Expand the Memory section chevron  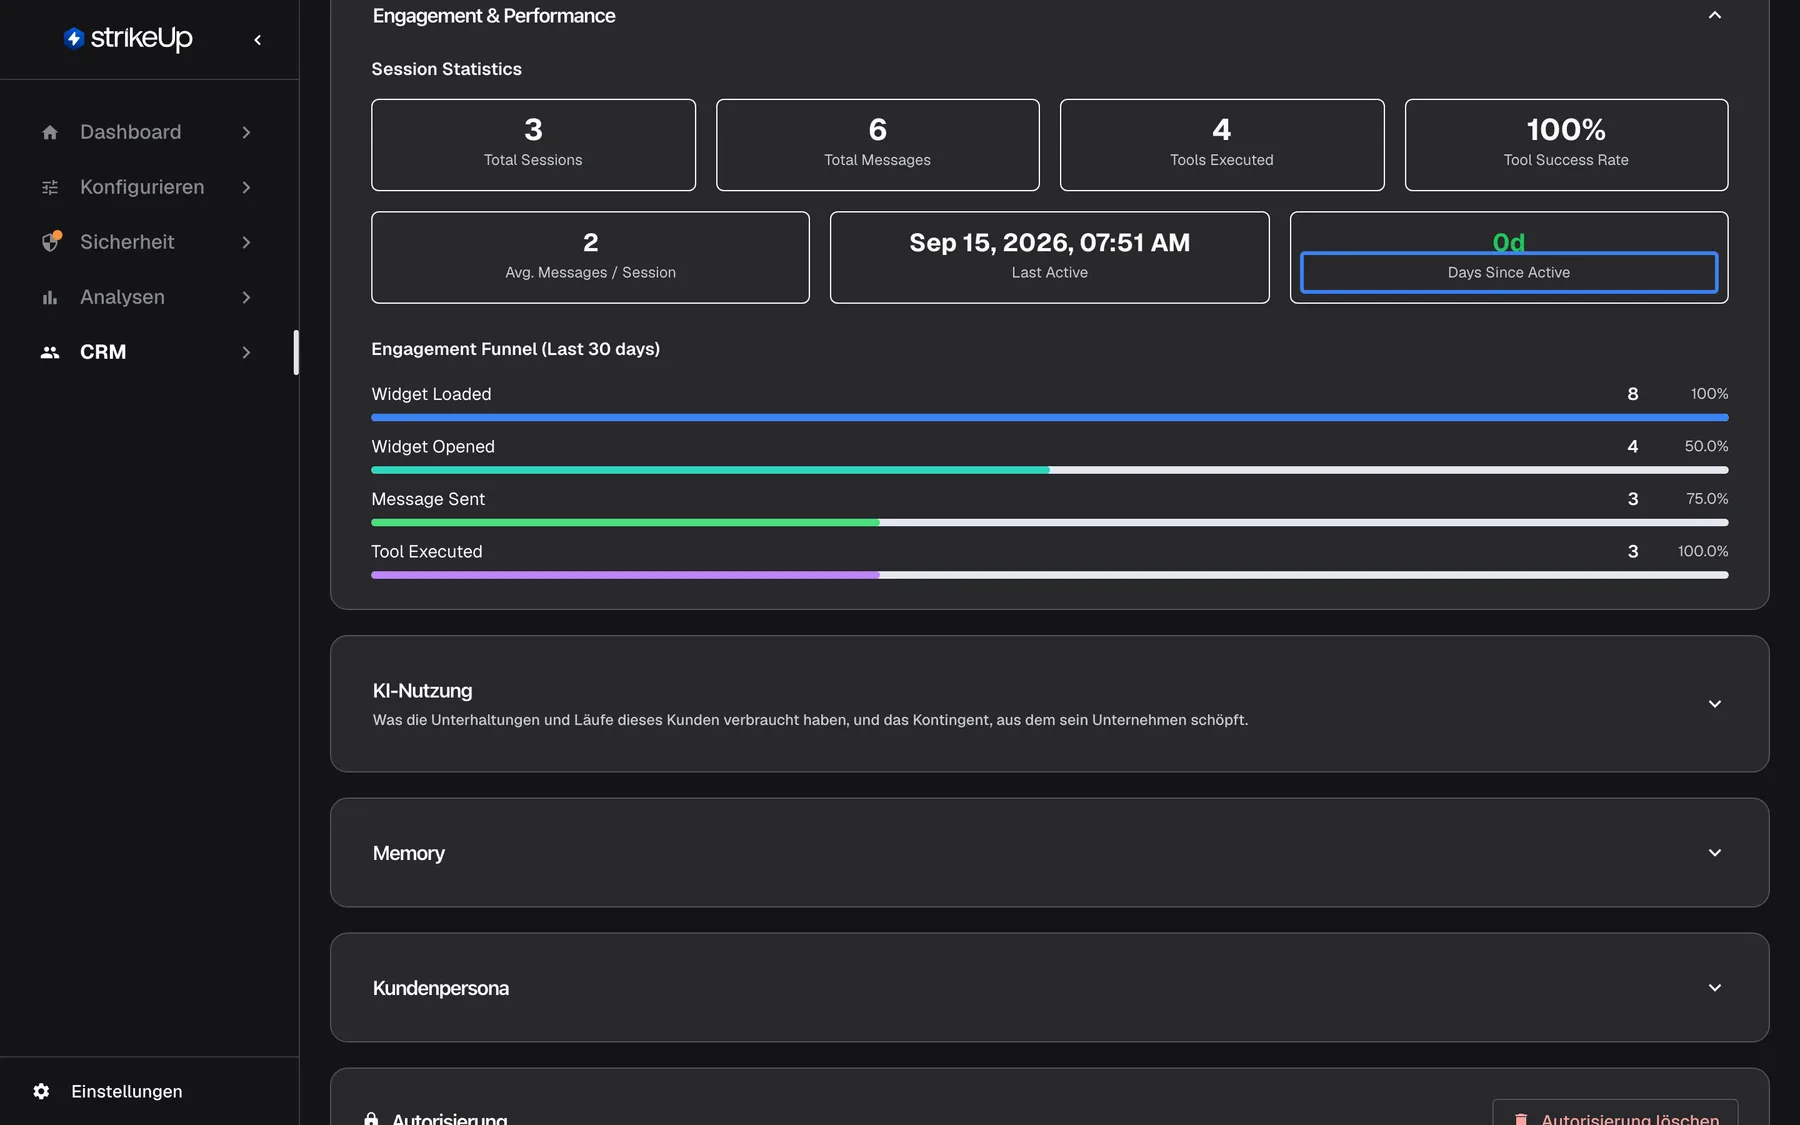click(x=1715, y=853)
